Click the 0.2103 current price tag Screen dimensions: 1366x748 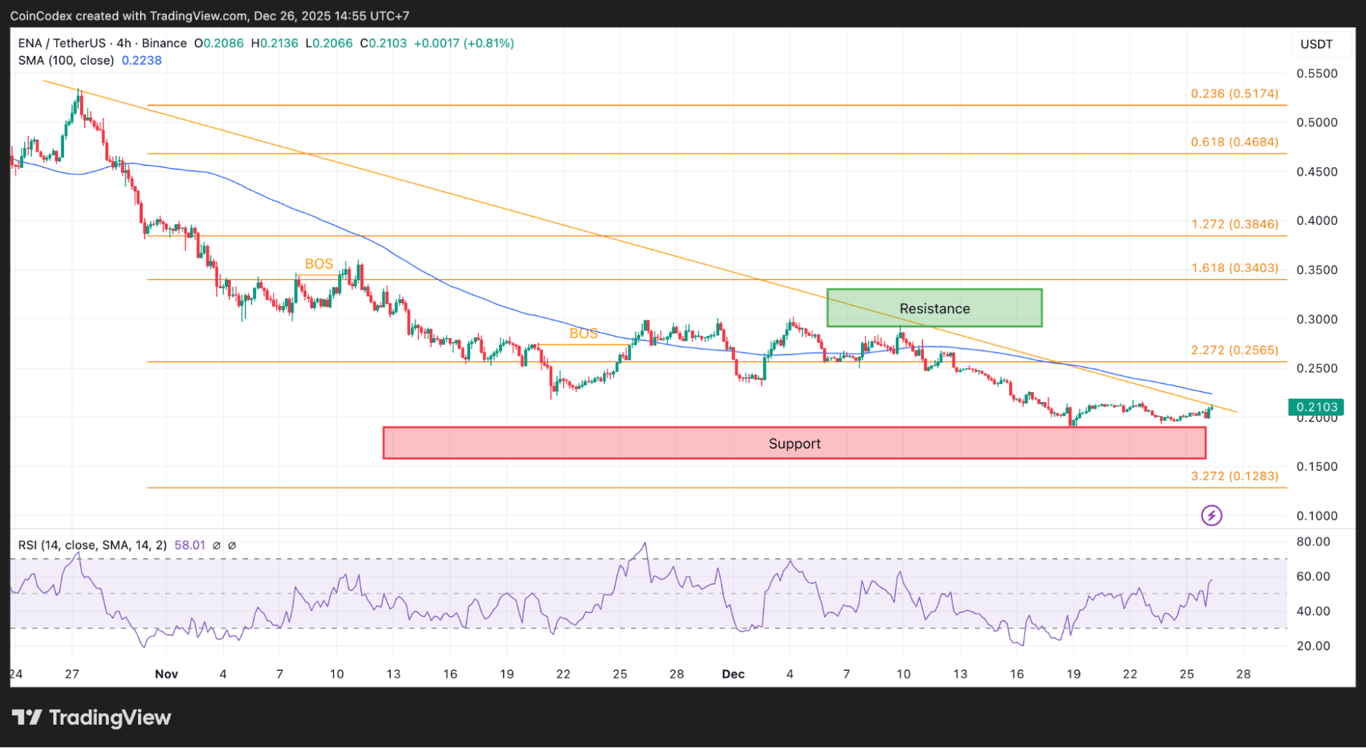[x=1317, y=407]
